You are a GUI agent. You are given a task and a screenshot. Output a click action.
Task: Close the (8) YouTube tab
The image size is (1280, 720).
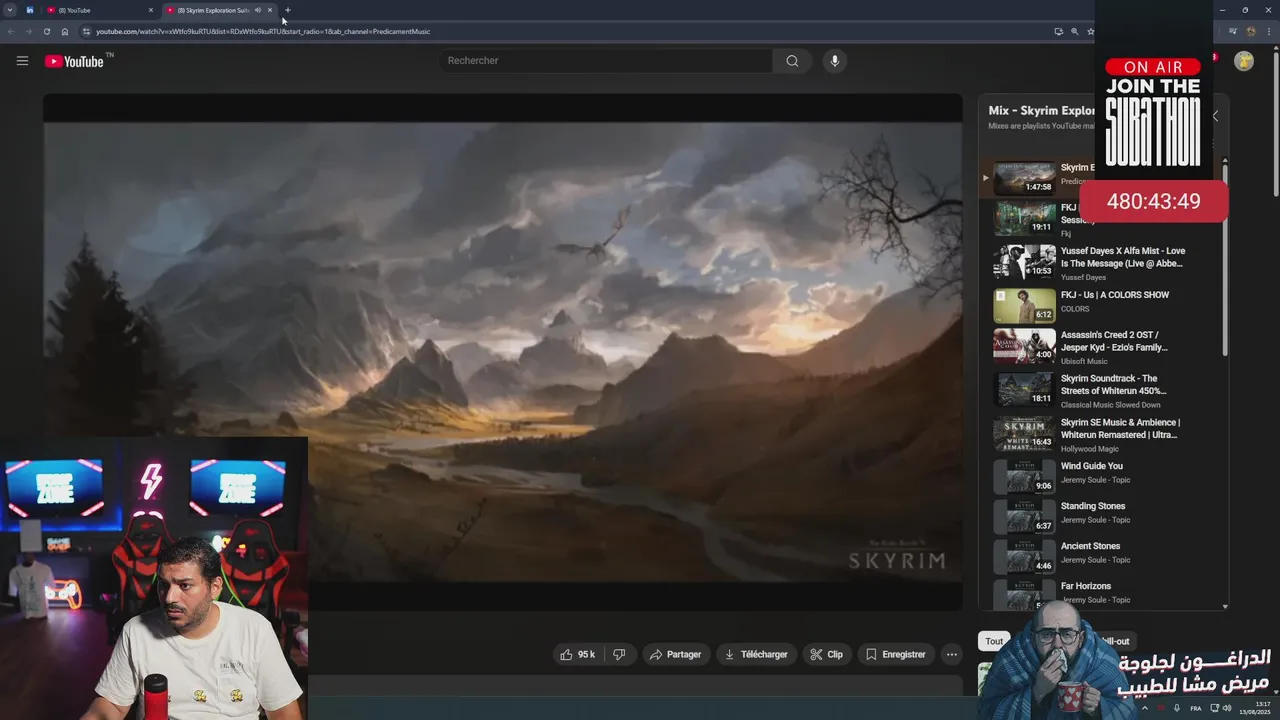(x=151, y=10)
